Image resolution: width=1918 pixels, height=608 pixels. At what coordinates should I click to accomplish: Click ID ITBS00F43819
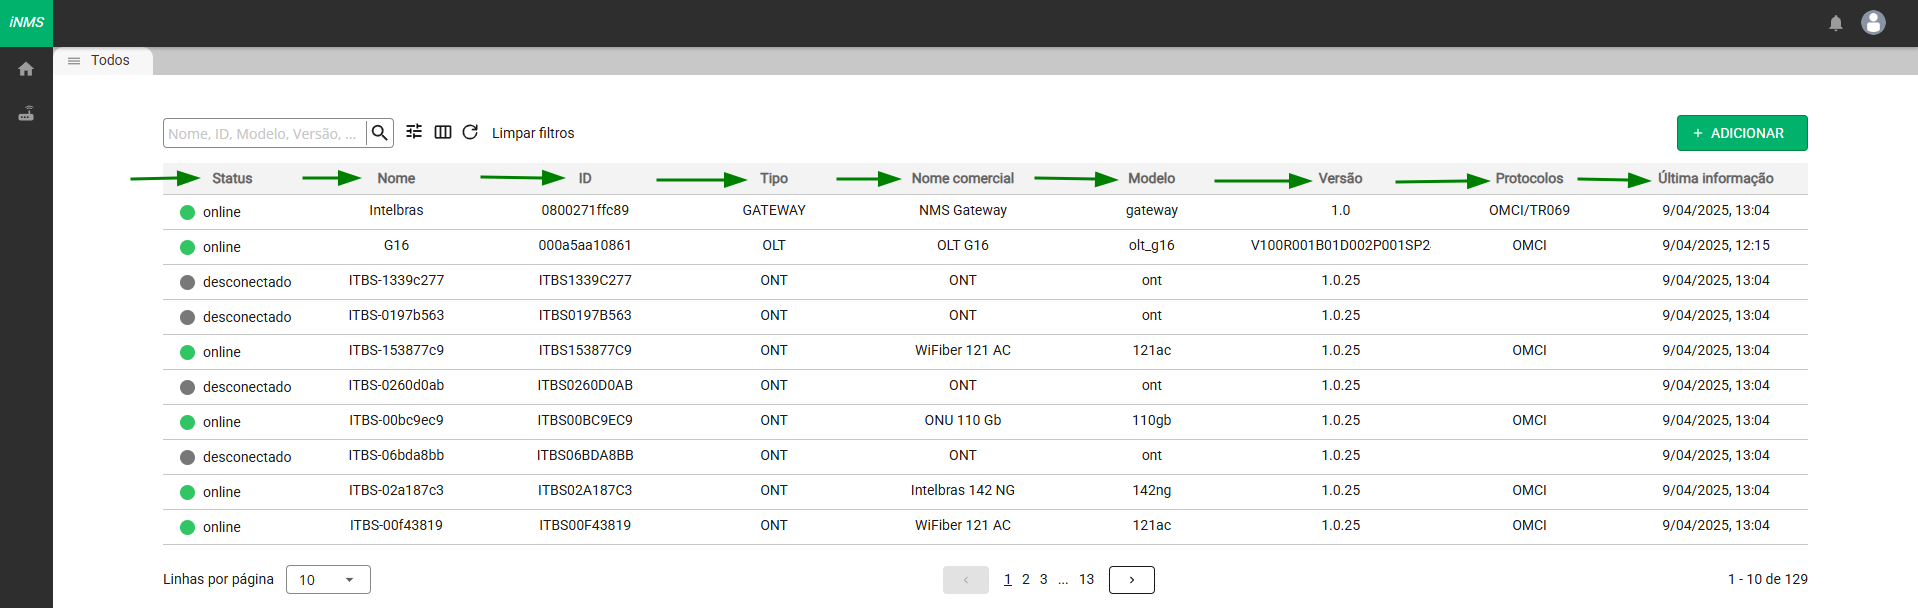[x=585, y=525]
